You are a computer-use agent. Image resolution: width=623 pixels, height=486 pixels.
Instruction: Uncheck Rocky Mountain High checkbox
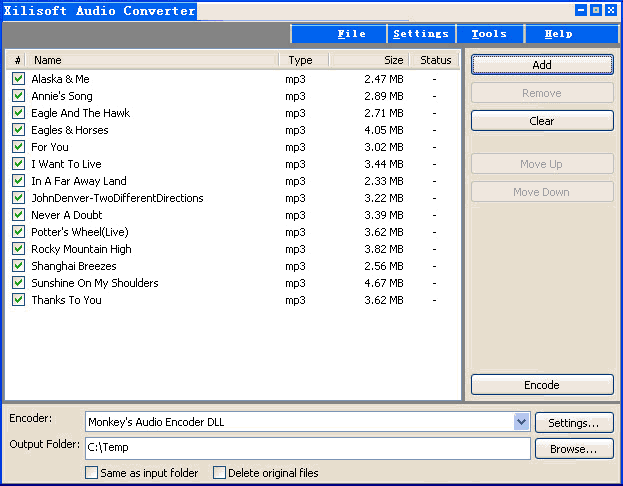coord(18,249)
